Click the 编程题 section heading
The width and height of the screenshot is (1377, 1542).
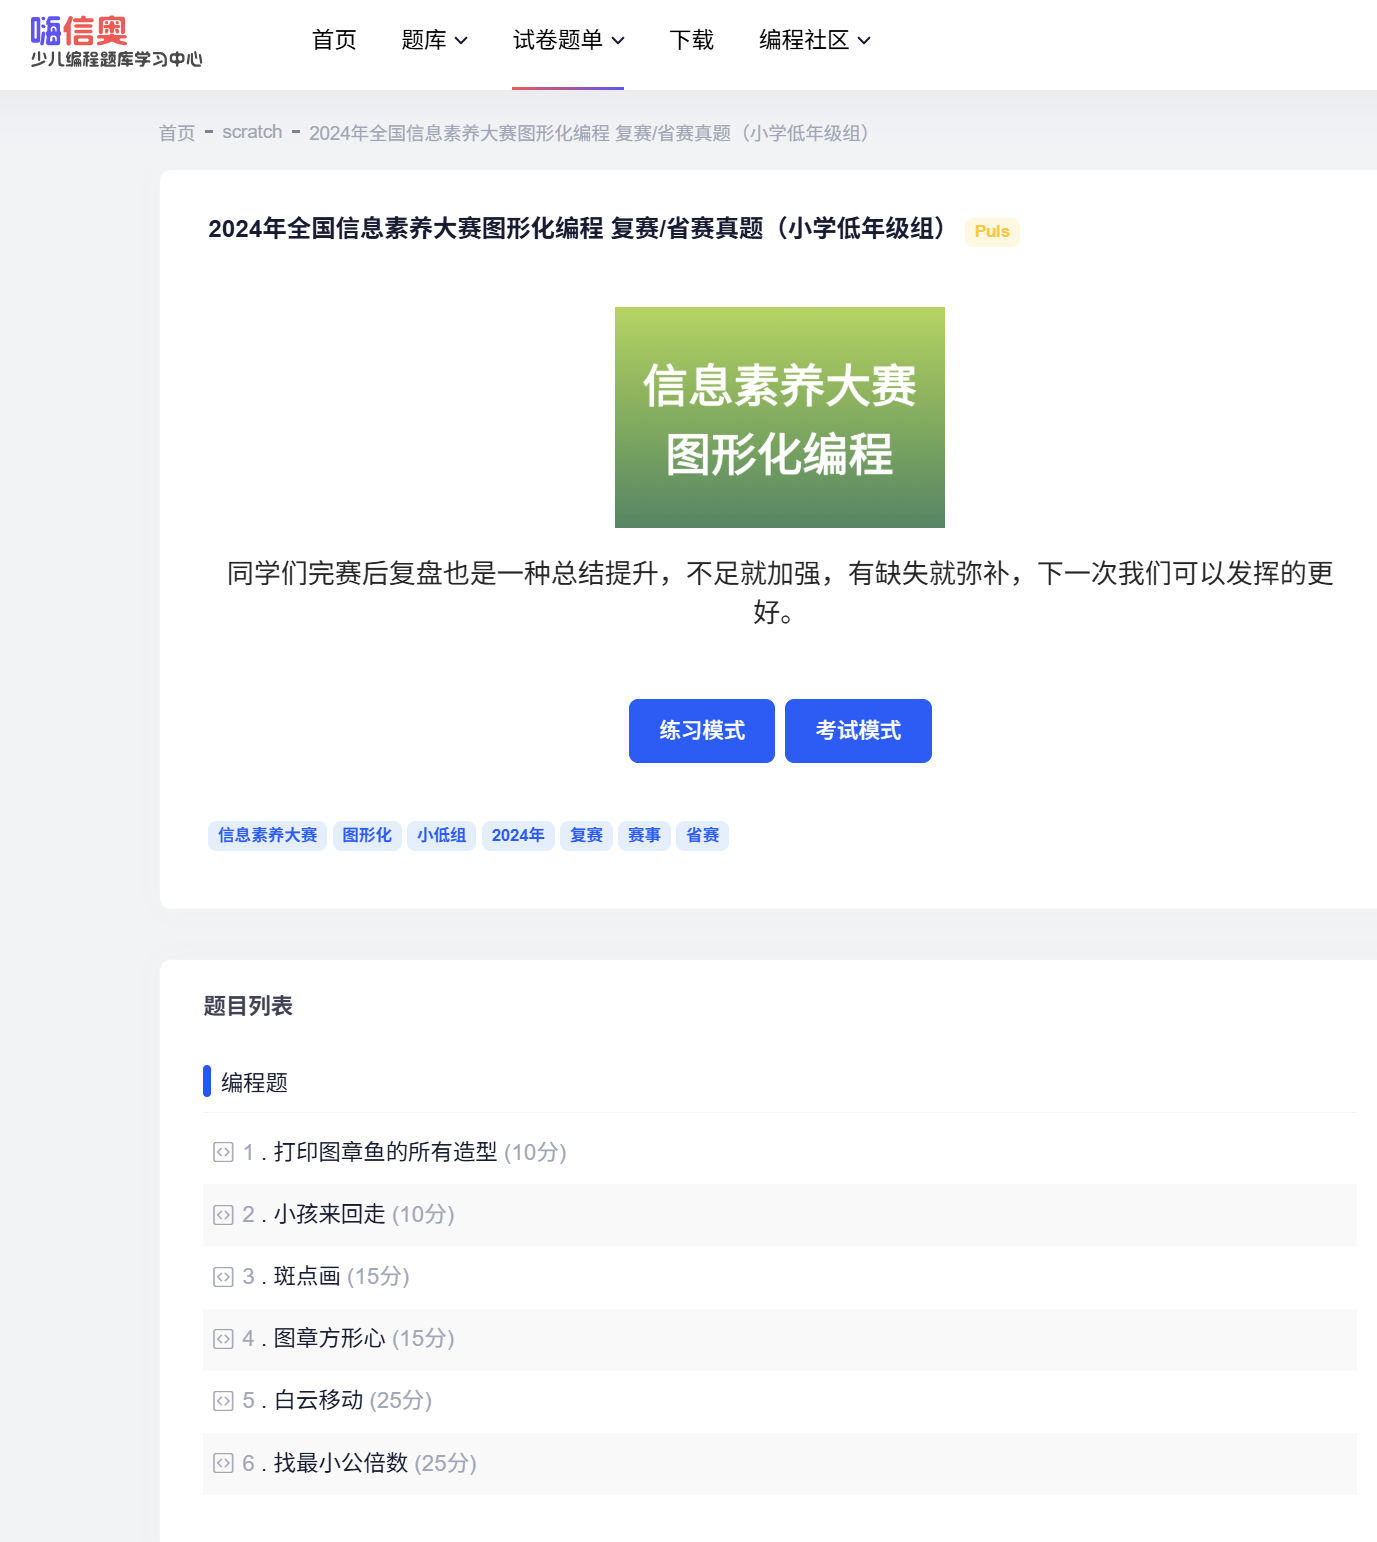point(254,1083)
